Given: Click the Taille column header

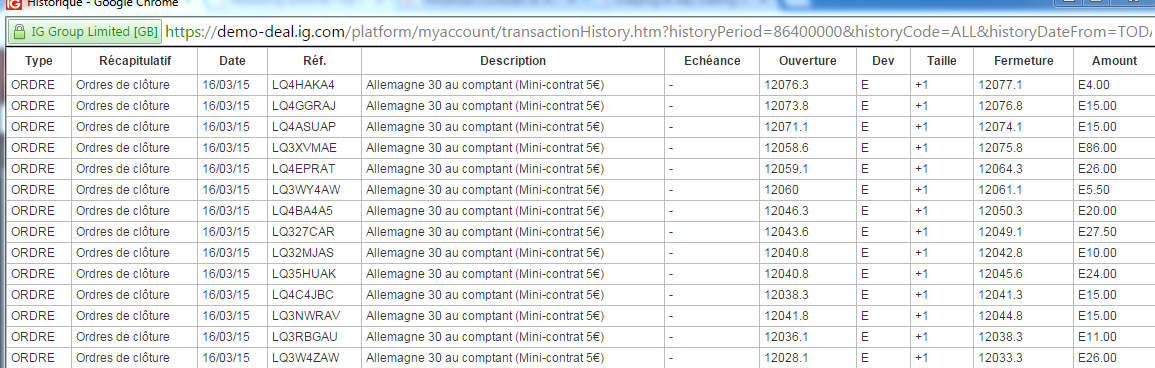Looking at the screenshot, I should click(941, 61).
